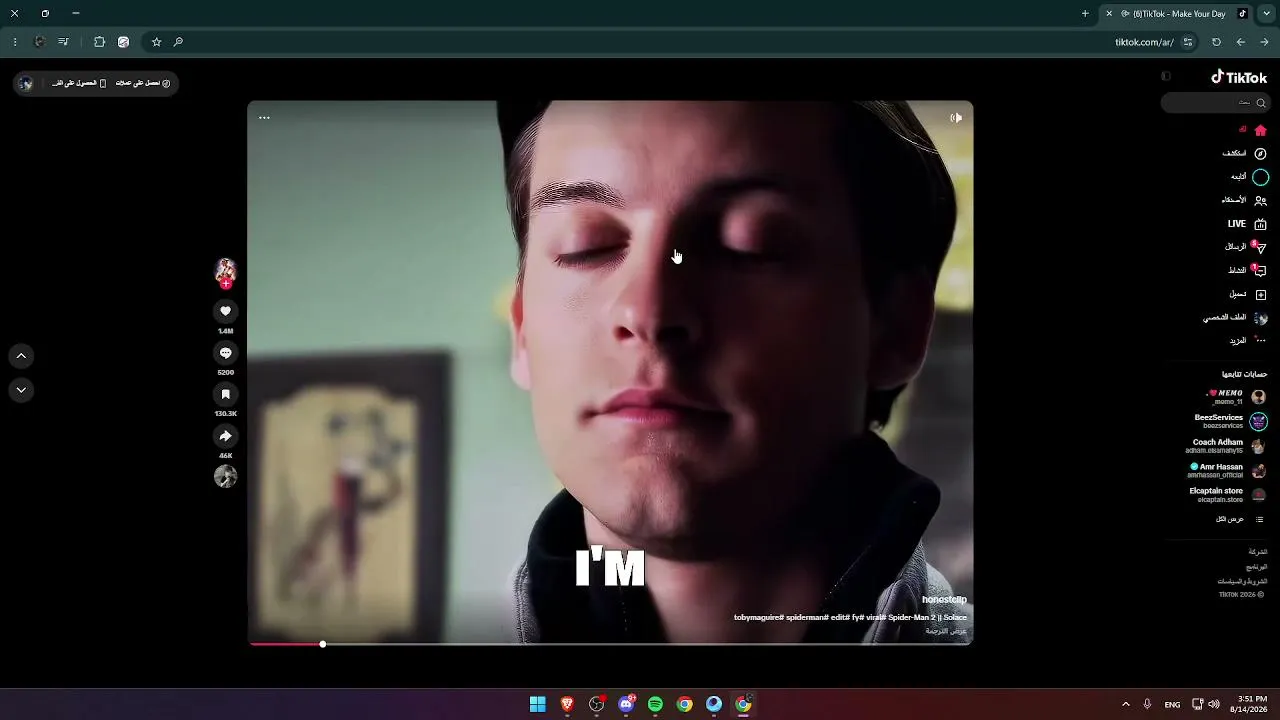1280x720 pixels.
Task: Open the Activity notifications item in sidebar
Action: (x=1248, y=270)
